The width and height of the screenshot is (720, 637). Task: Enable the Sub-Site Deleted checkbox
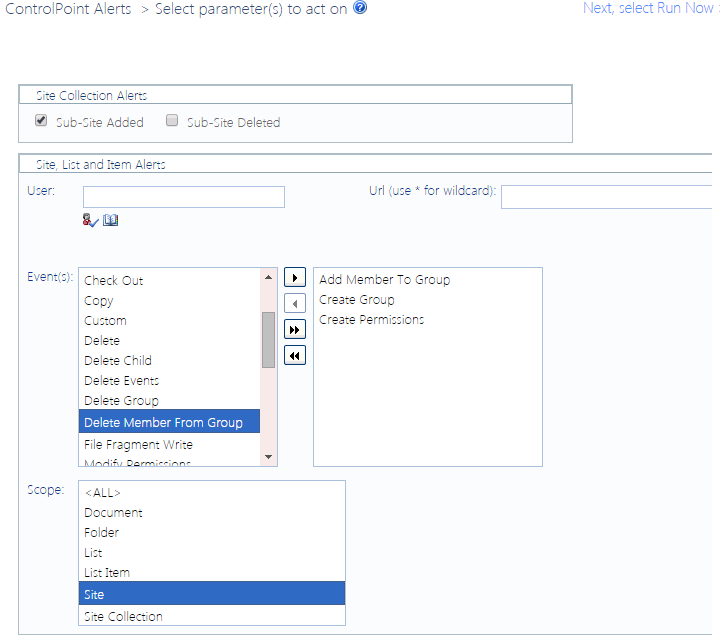172,120
